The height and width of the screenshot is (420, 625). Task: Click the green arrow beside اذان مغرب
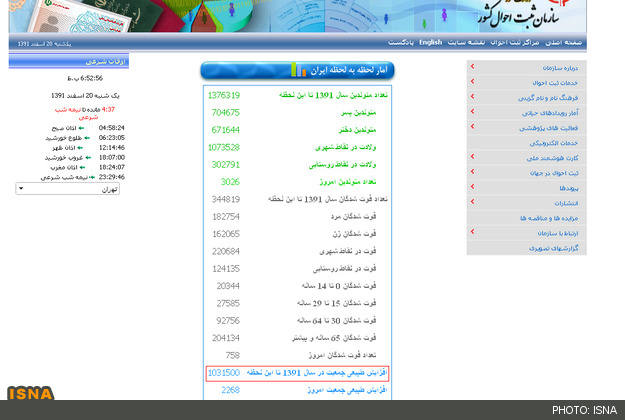(82, 167)
